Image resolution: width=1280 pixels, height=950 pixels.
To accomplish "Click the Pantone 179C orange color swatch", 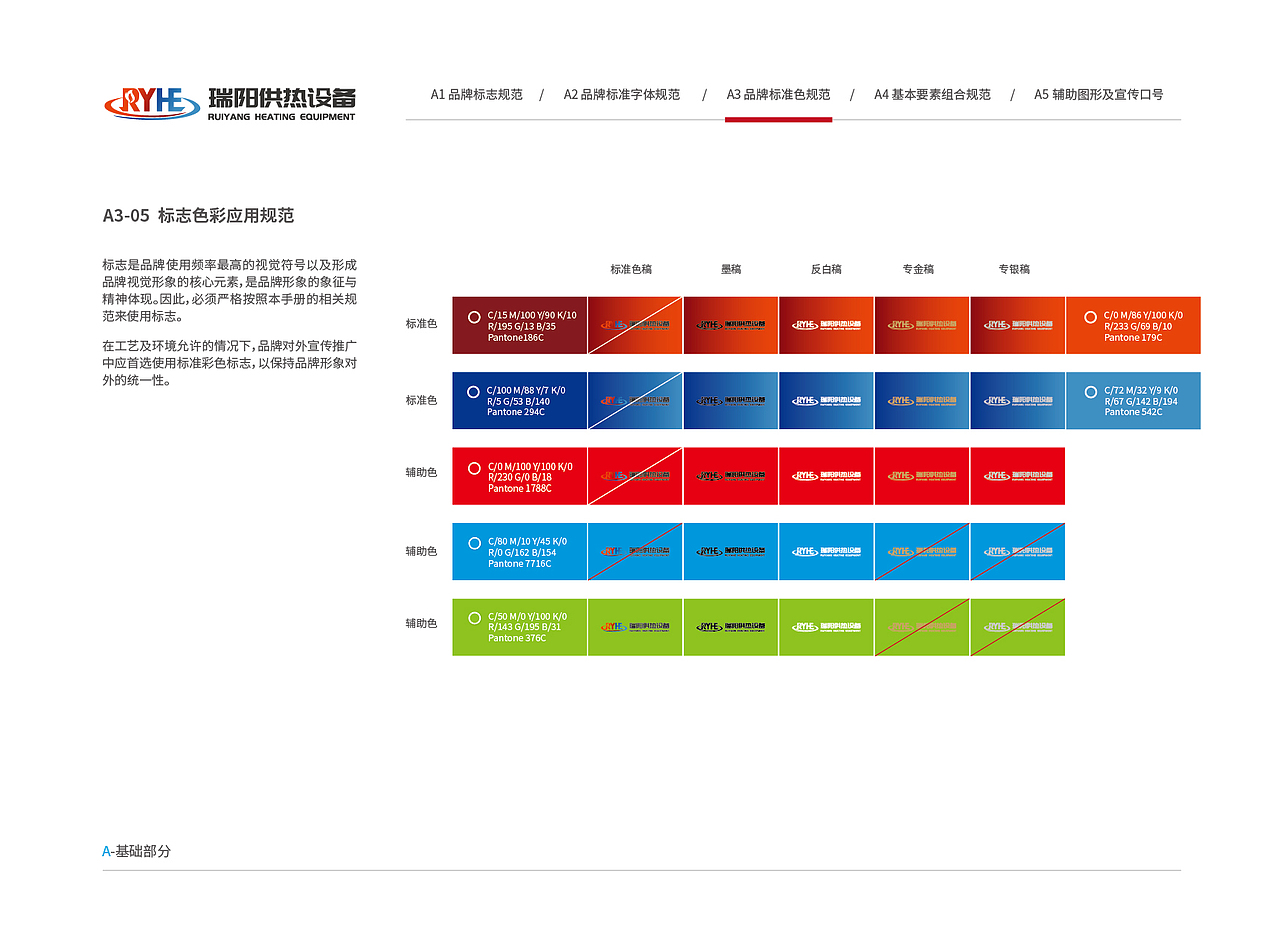I will click(x=1133, y=325).
